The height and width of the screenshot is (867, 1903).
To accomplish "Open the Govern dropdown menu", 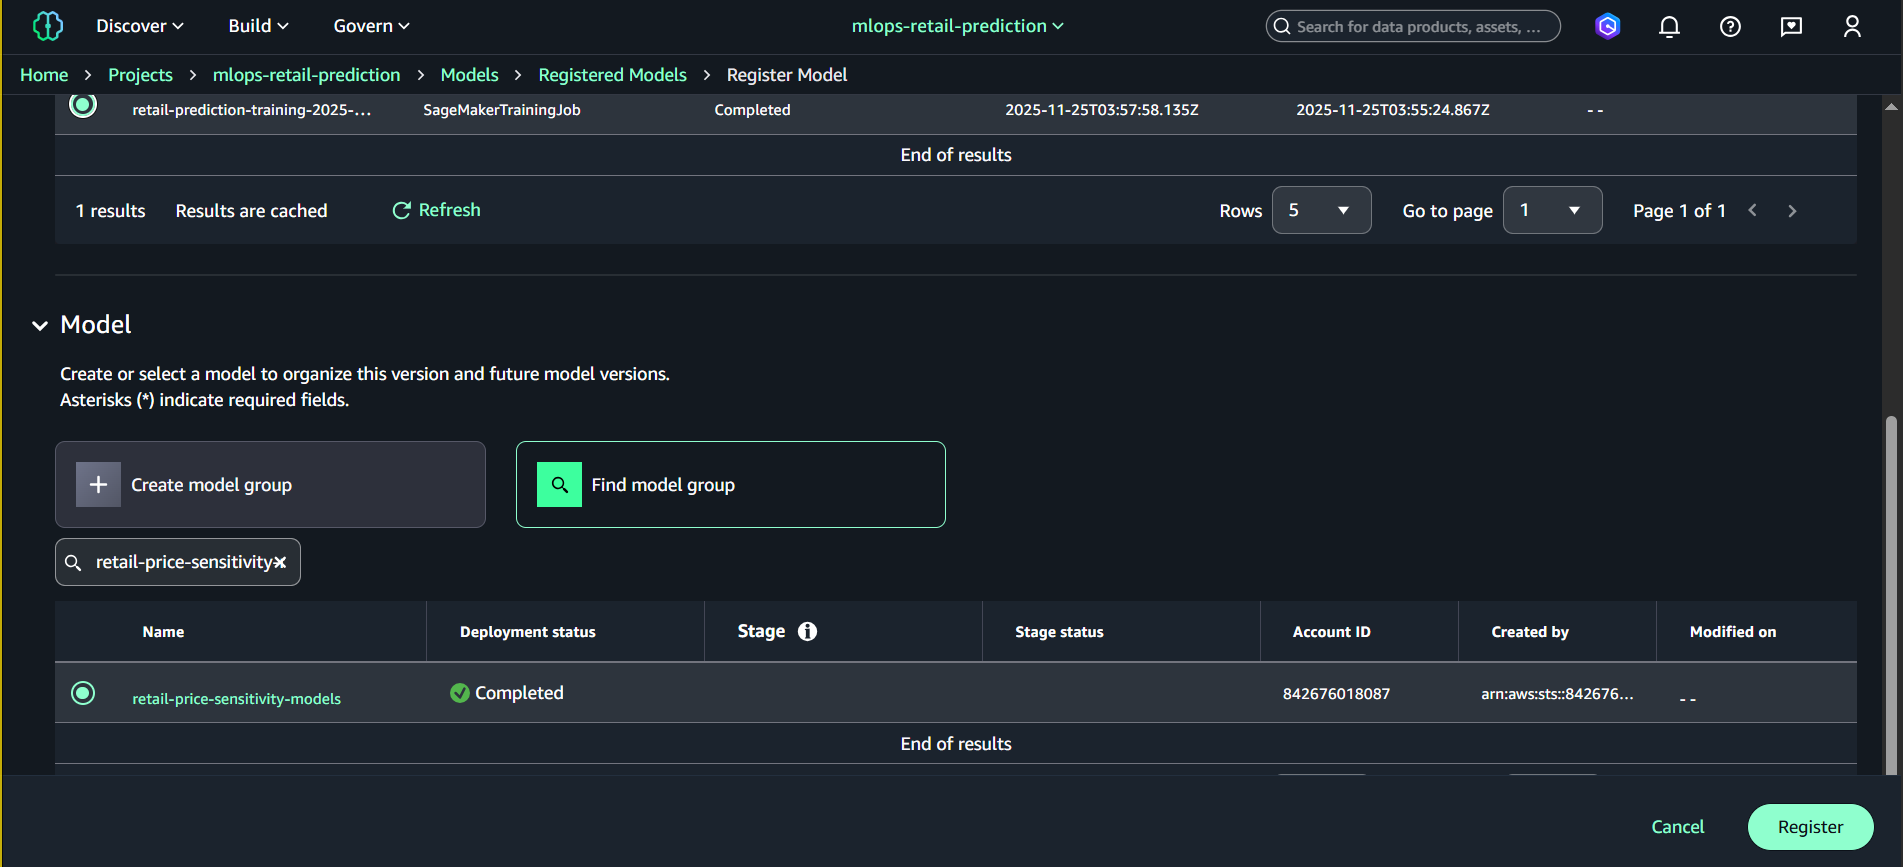I will click(x=372, y=26).
